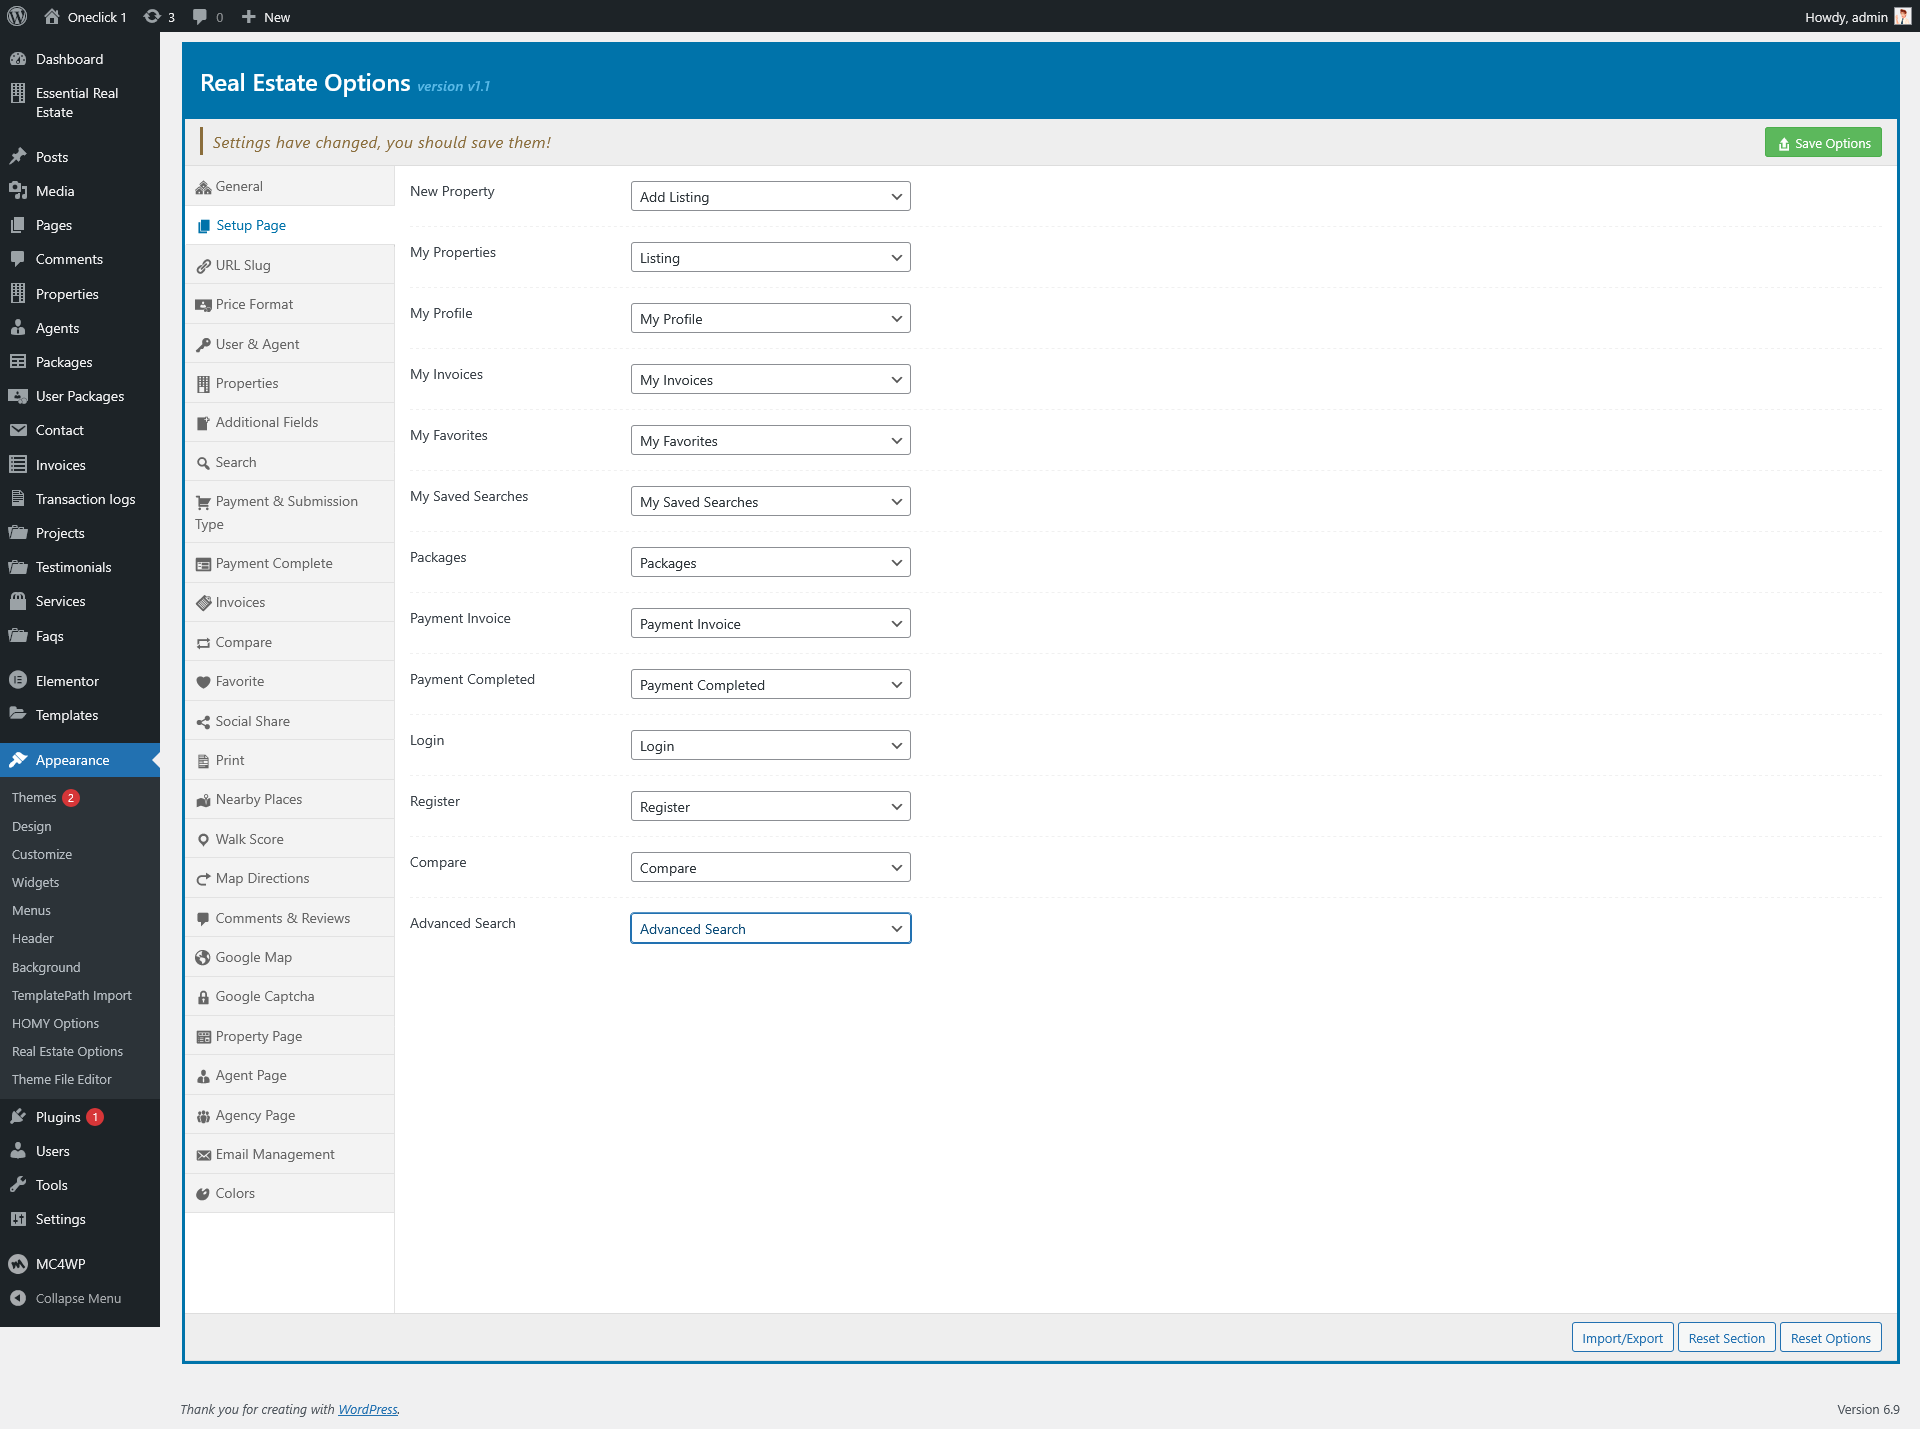
Task: Open the Payment Completed page dropdown
Action: pos(770,684)
